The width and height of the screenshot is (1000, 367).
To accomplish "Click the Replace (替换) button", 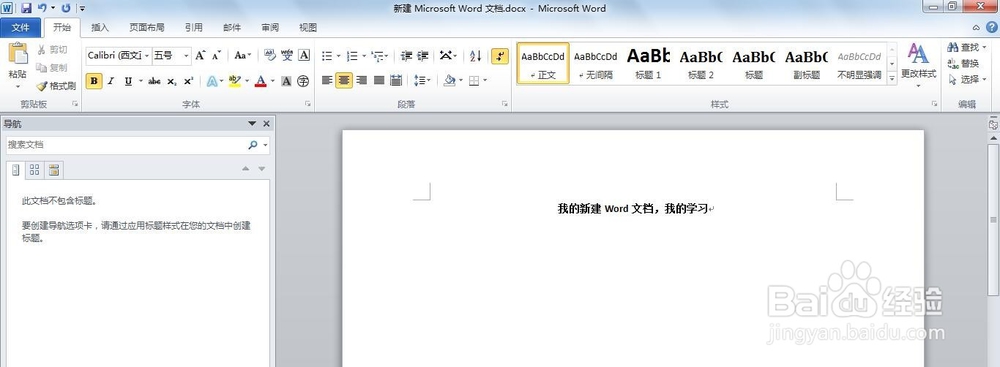I will pyautogui.click(x=964, y=63).
